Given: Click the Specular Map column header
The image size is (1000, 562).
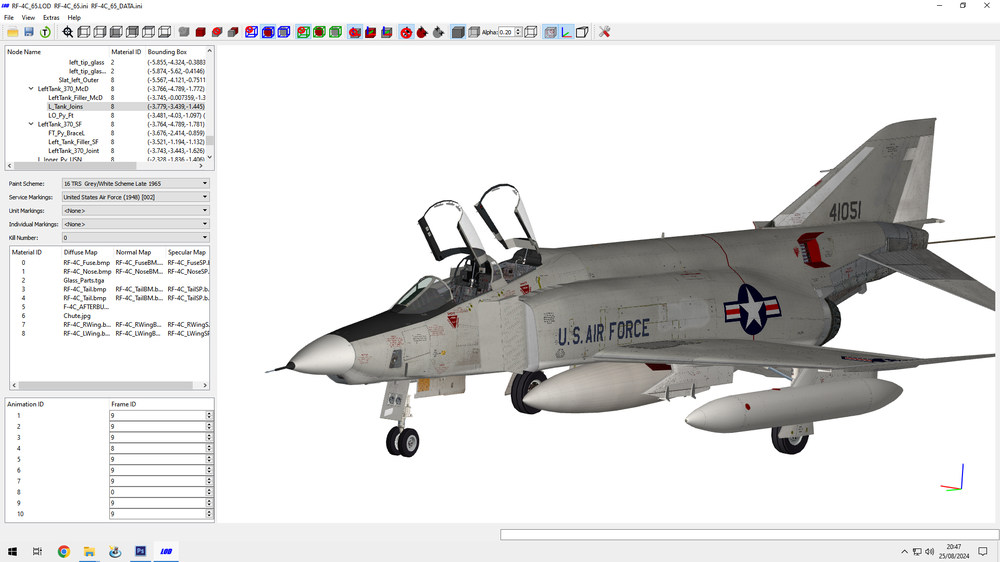Looking at the screenshot, I should [x=188, y=252].
